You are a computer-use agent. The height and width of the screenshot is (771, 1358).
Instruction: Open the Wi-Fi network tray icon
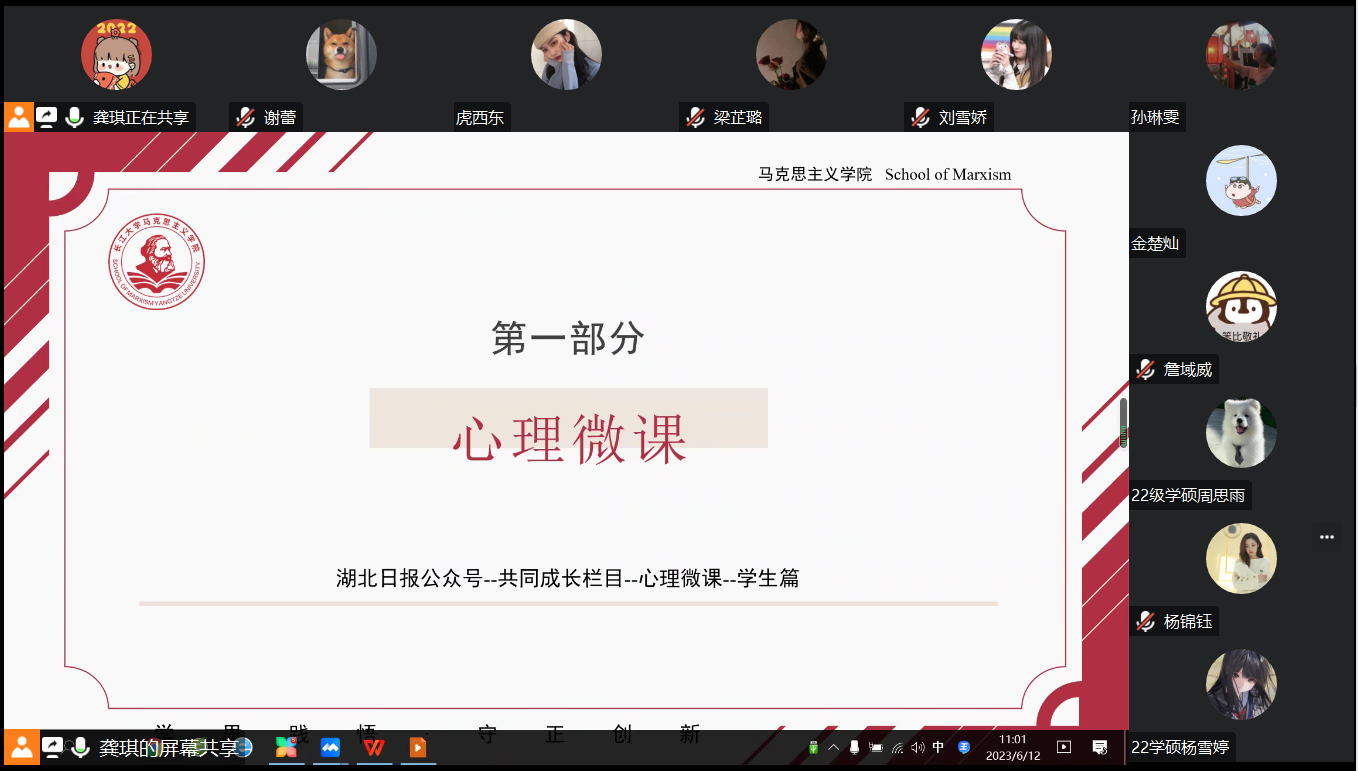[x=897, y=747]
